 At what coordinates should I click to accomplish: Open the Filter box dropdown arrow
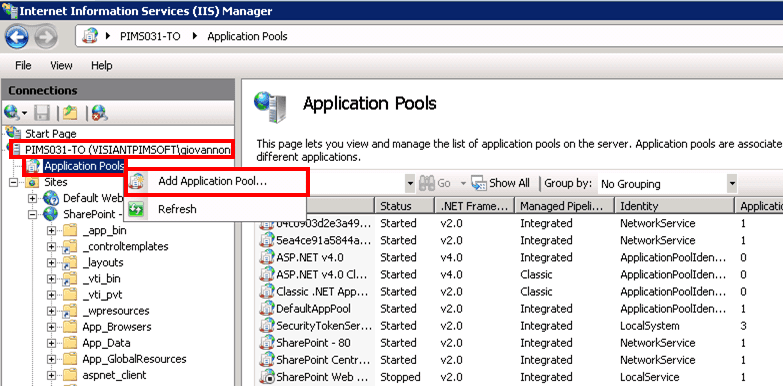tap(410, 183)
